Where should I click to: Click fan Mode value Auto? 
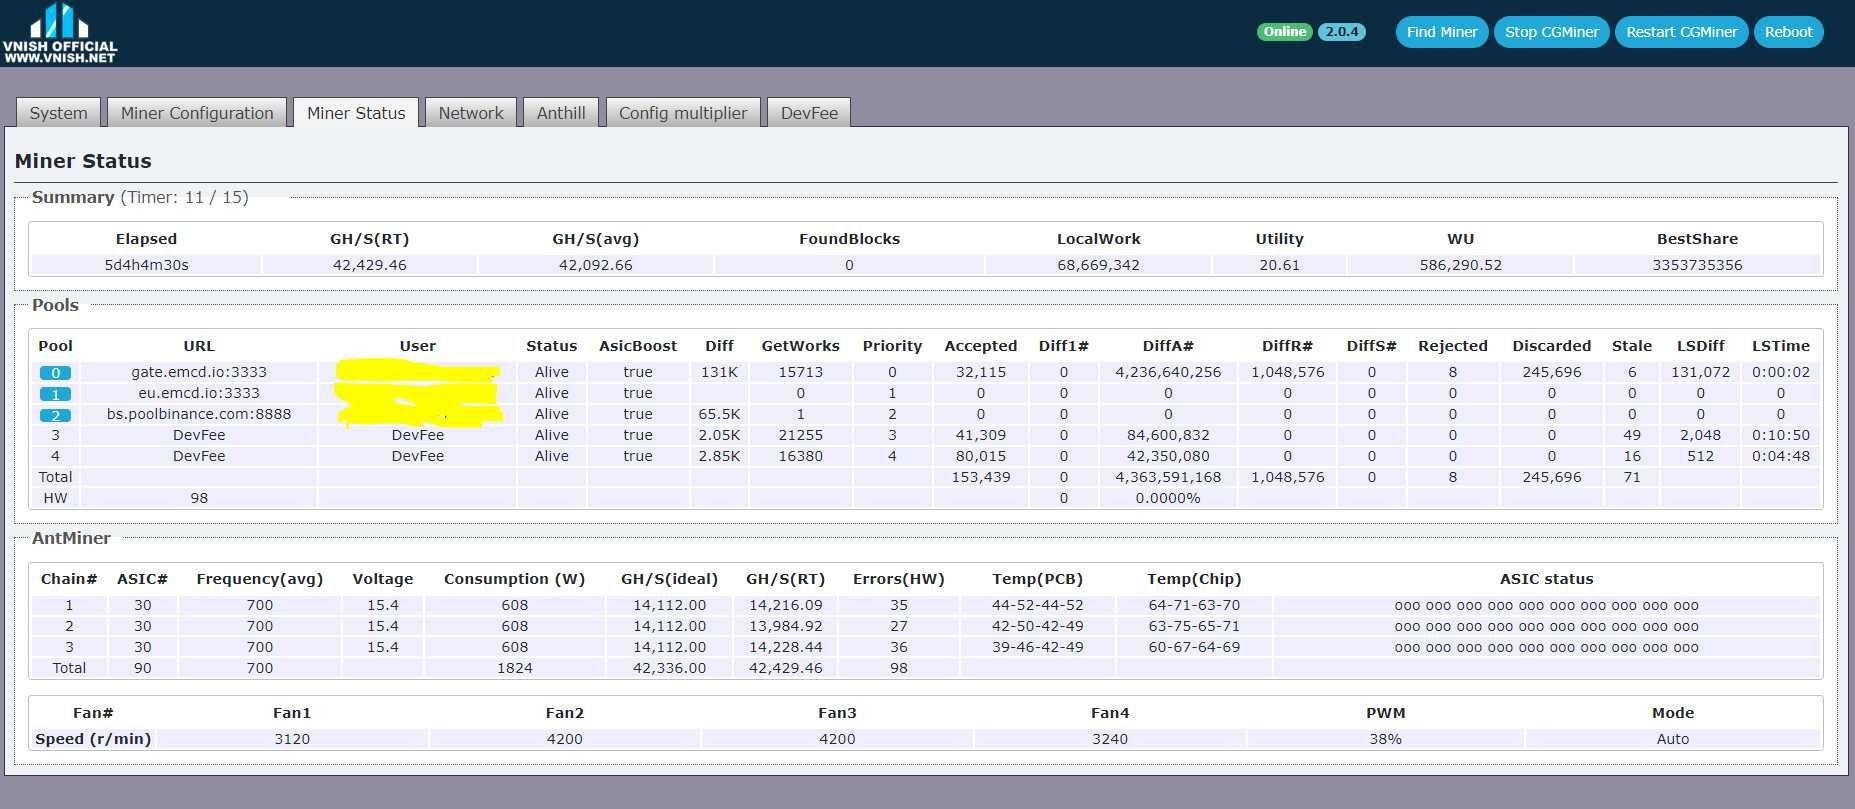pyautogui.click(x=1673, y=739)
